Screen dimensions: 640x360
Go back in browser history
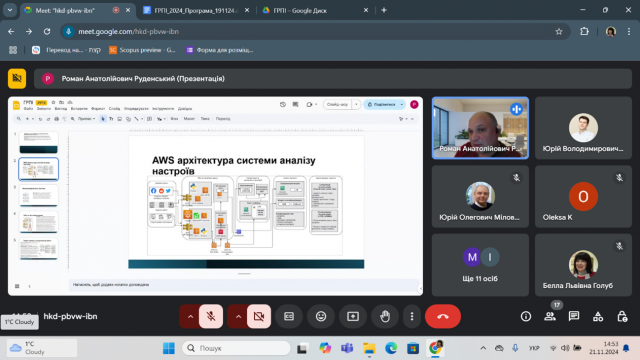(11, 31)
